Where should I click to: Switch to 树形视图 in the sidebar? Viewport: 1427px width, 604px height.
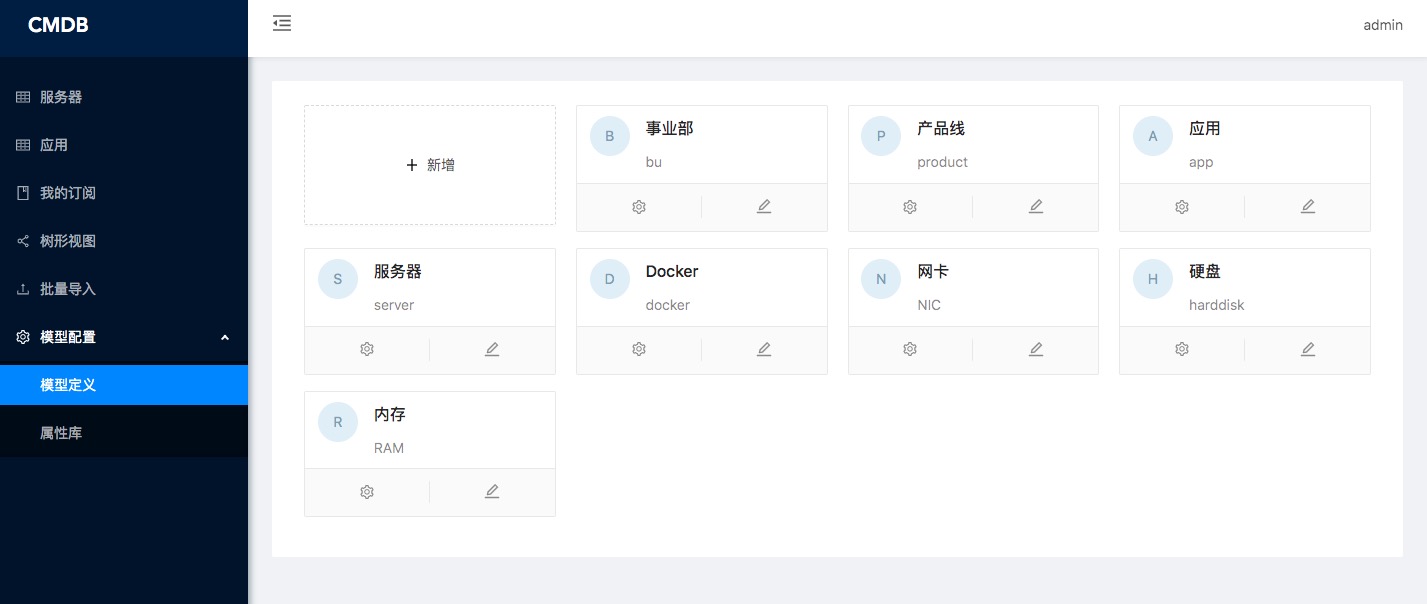coord(68,241)
